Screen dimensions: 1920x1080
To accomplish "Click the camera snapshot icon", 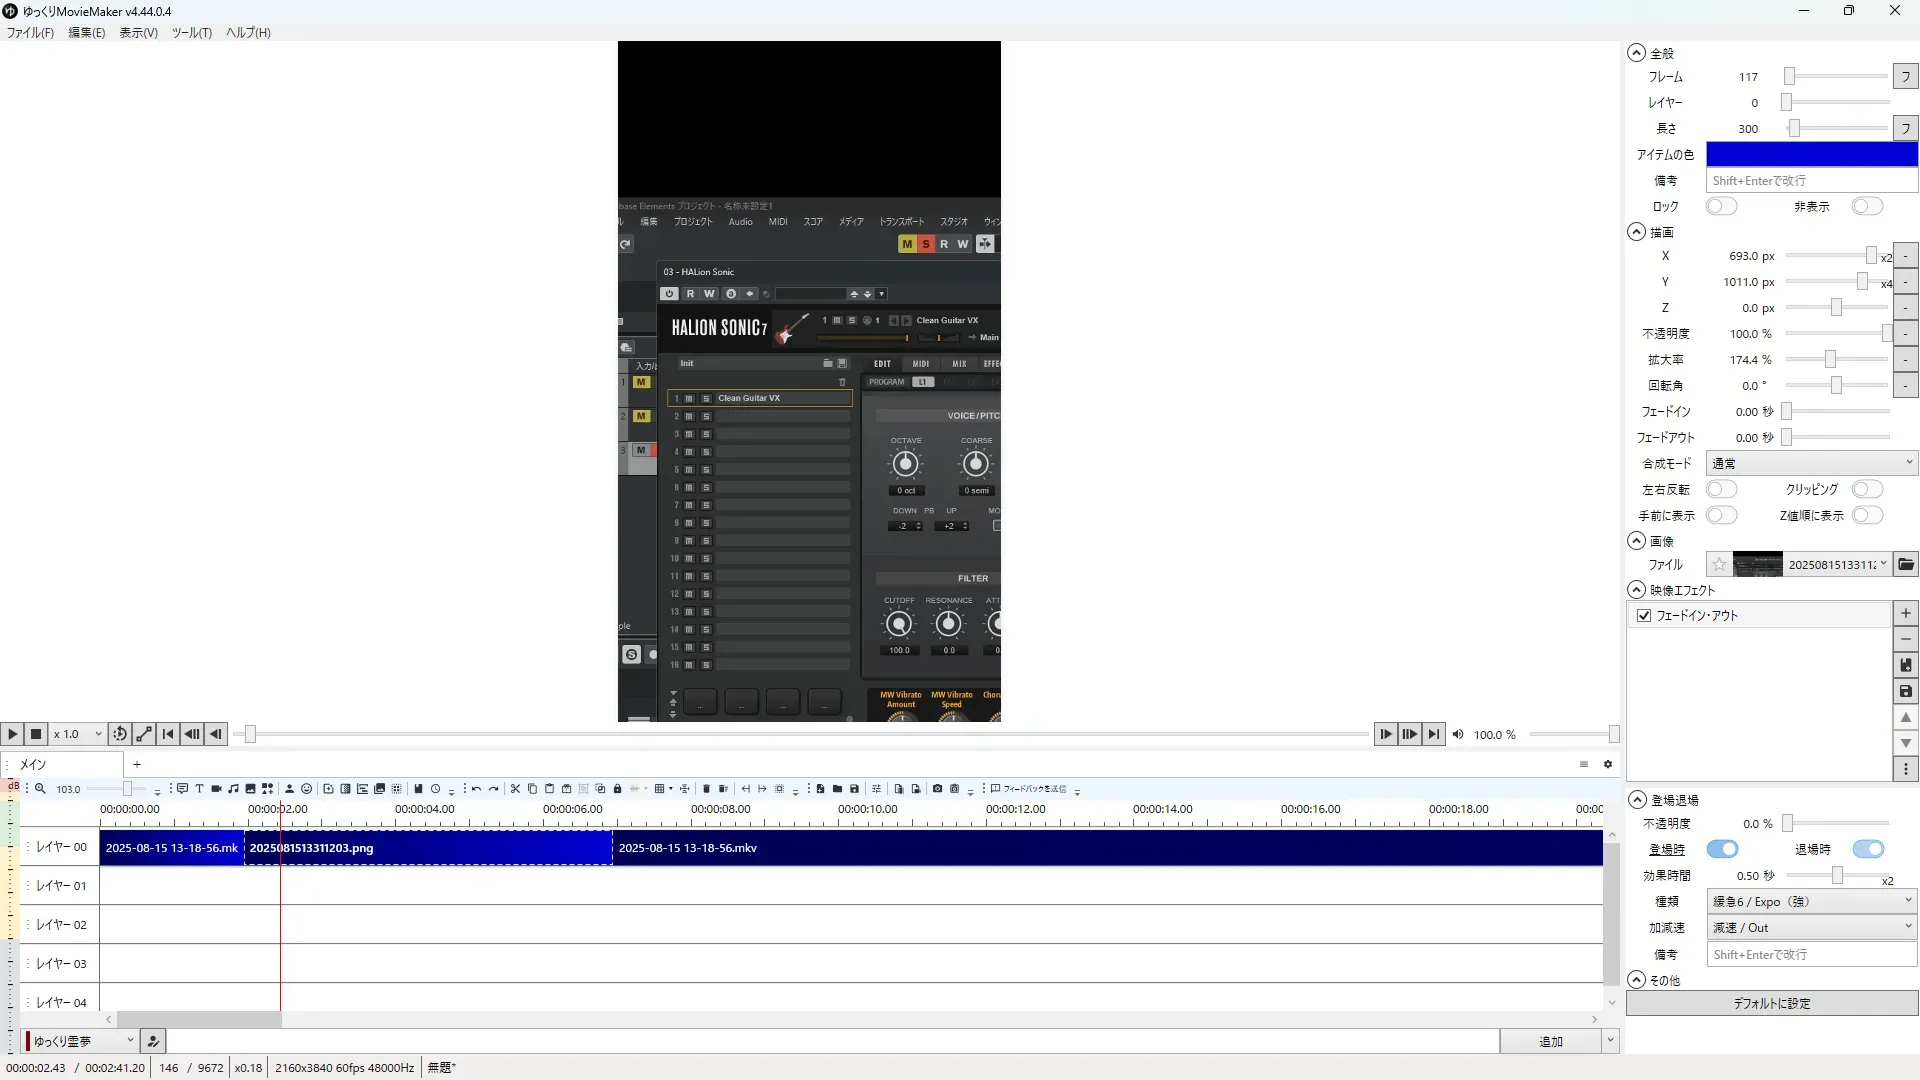I will pyautogui.click(x=937, y=789).
